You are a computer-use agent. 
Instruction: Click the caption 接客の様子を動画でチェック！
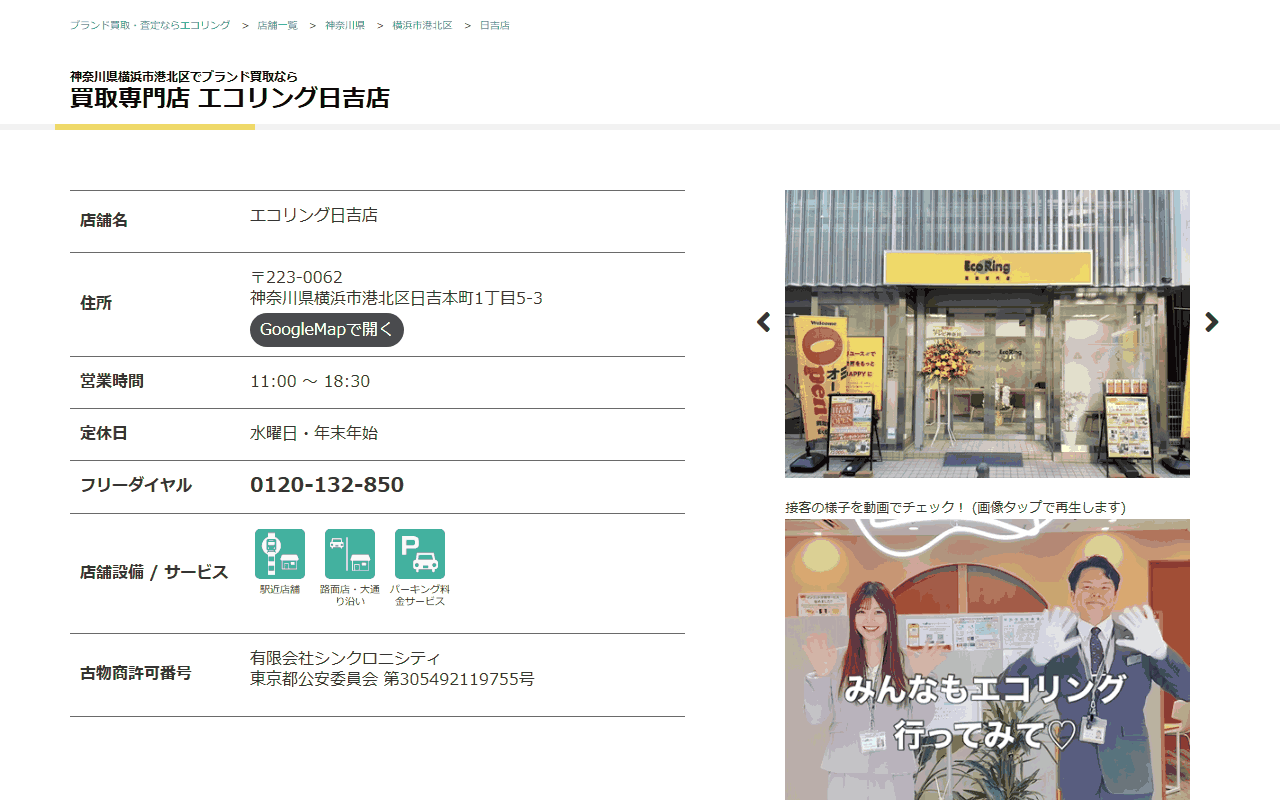click(876, 507)
